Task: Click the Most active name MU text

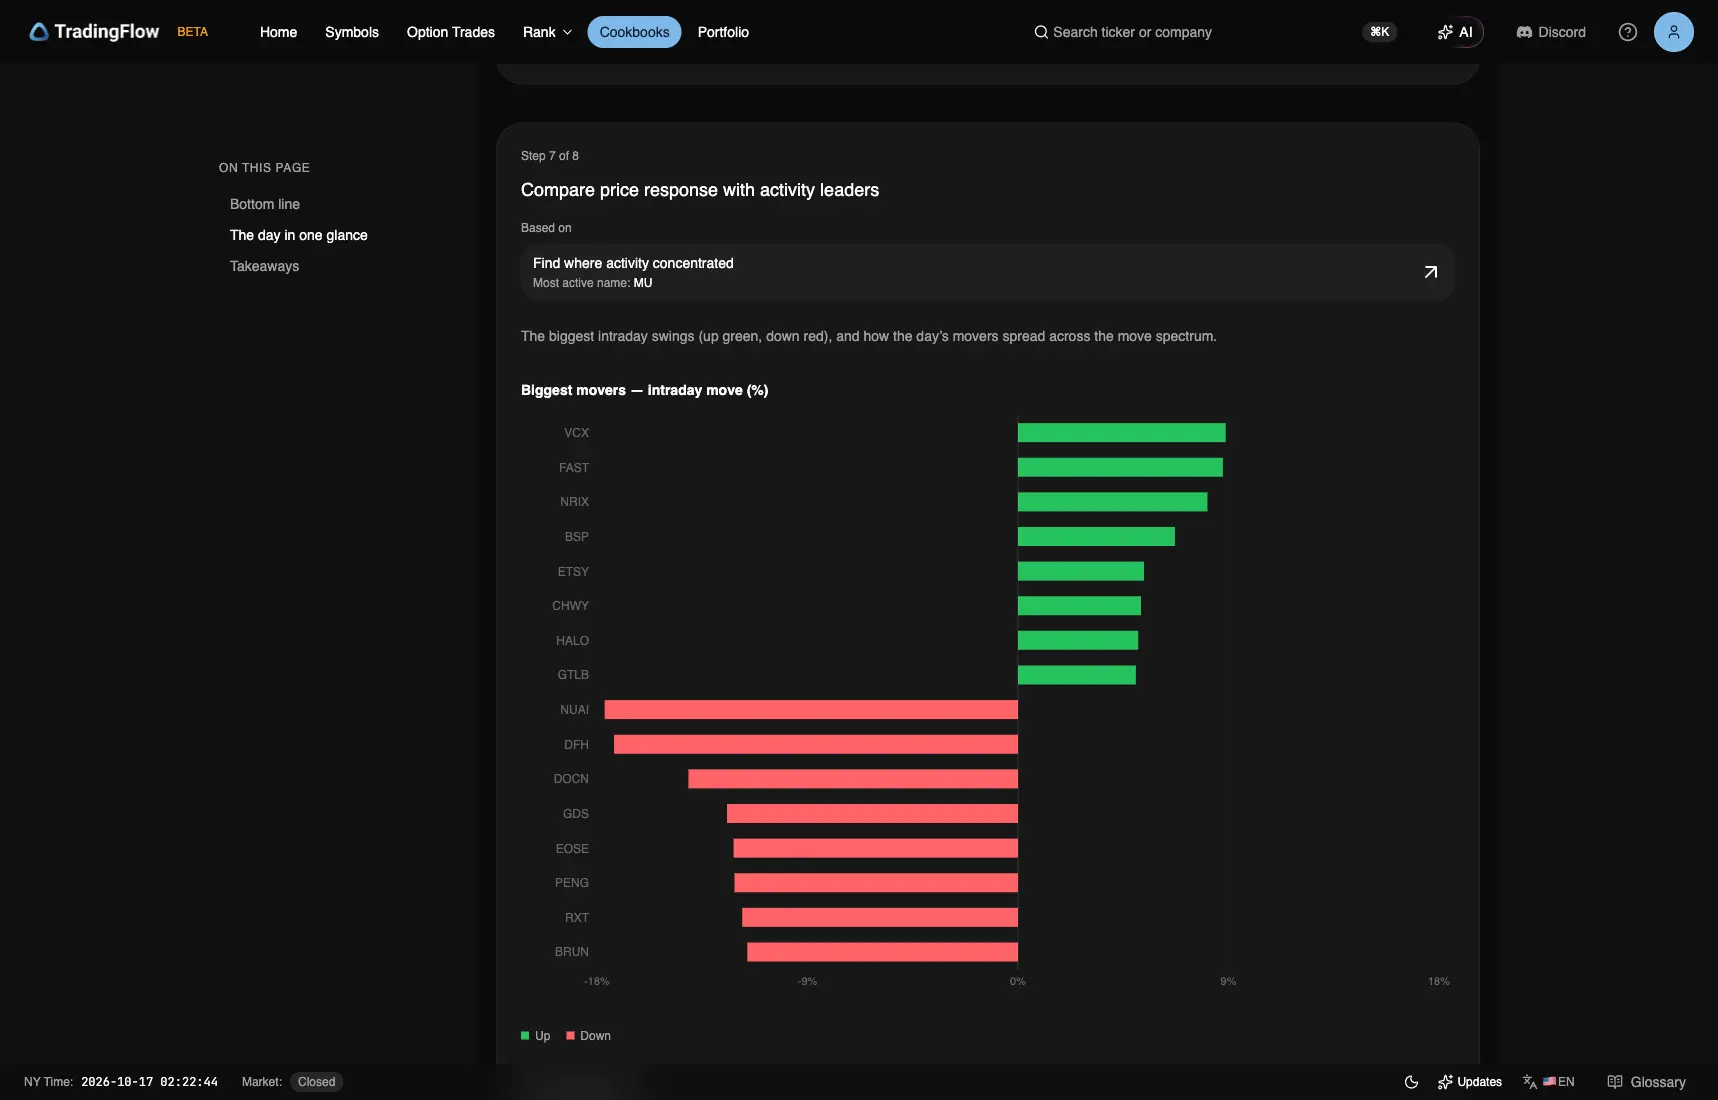Action: click(x=592, y=283)
